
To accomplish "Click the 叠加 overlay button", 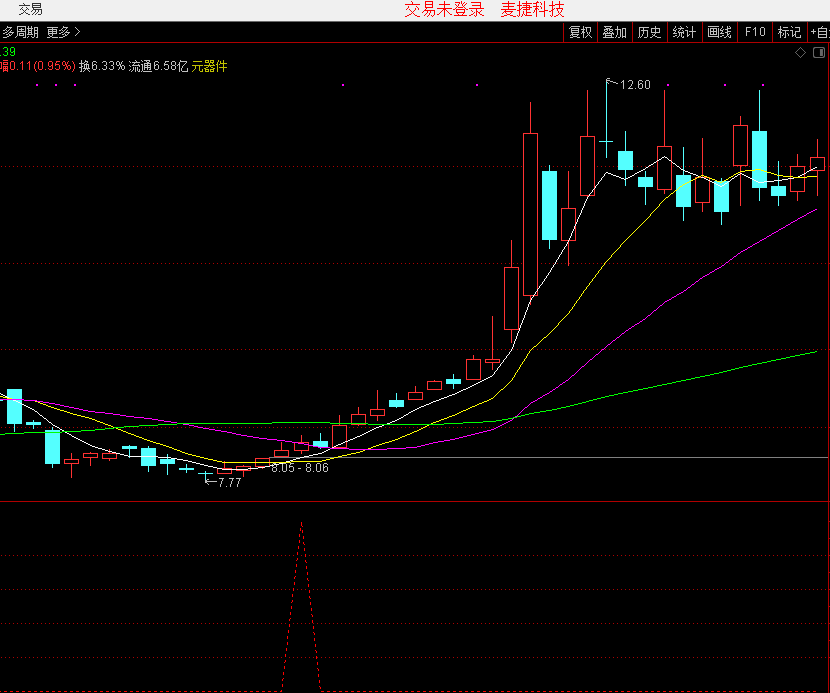I will [x=614, y=32].
